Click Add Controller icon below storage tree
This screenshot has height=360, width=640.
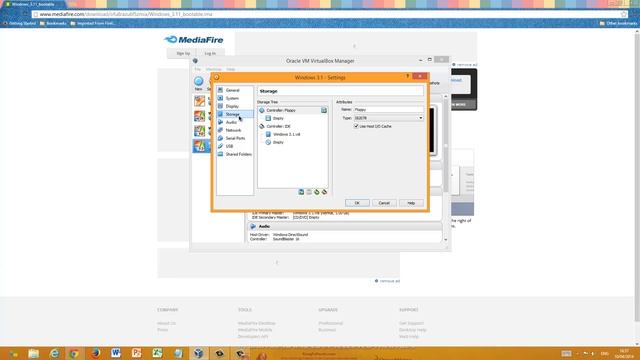301,192
